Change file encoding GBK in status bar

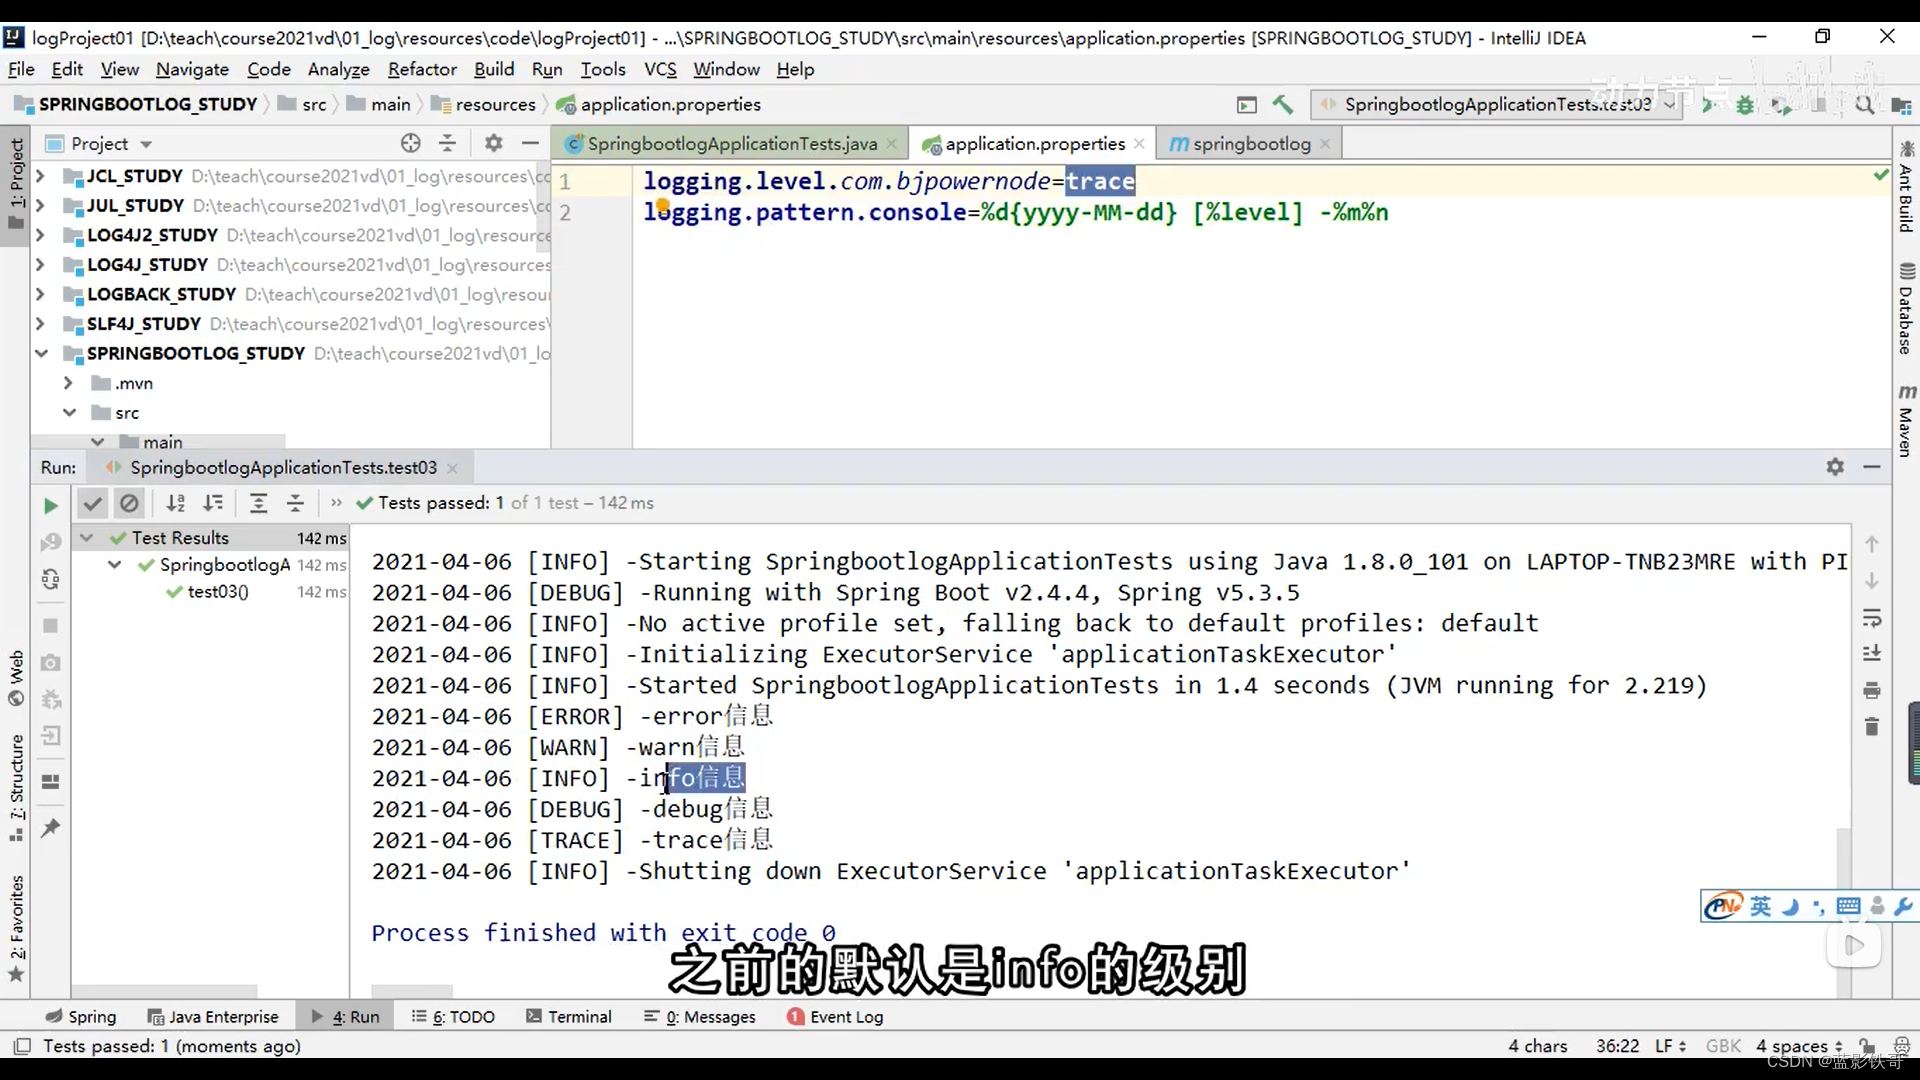[x=1723, y=1046]
